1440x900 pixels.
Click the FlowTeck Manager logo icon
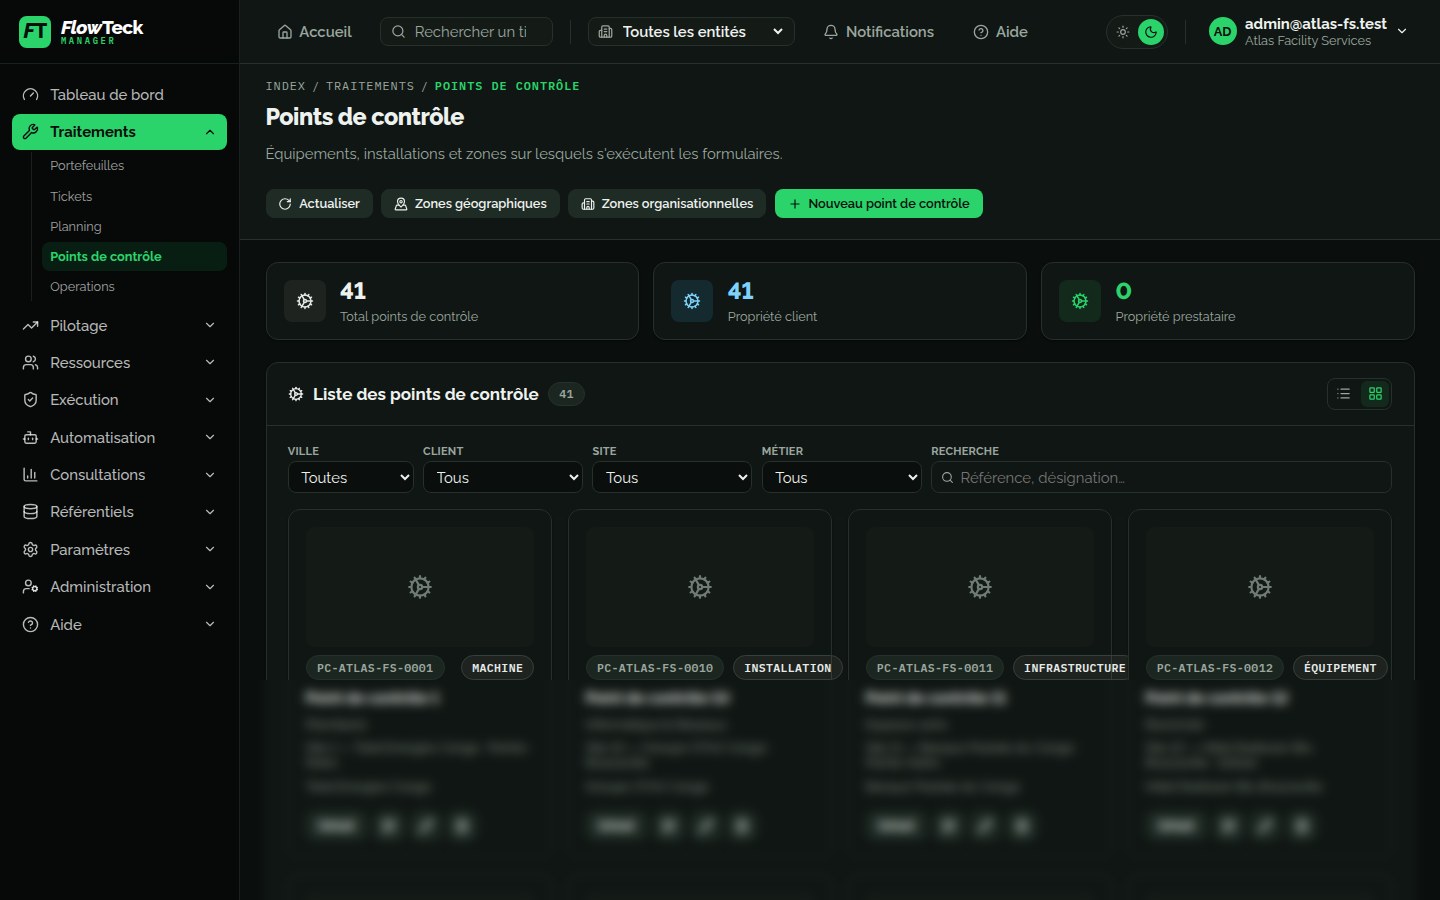35,32
